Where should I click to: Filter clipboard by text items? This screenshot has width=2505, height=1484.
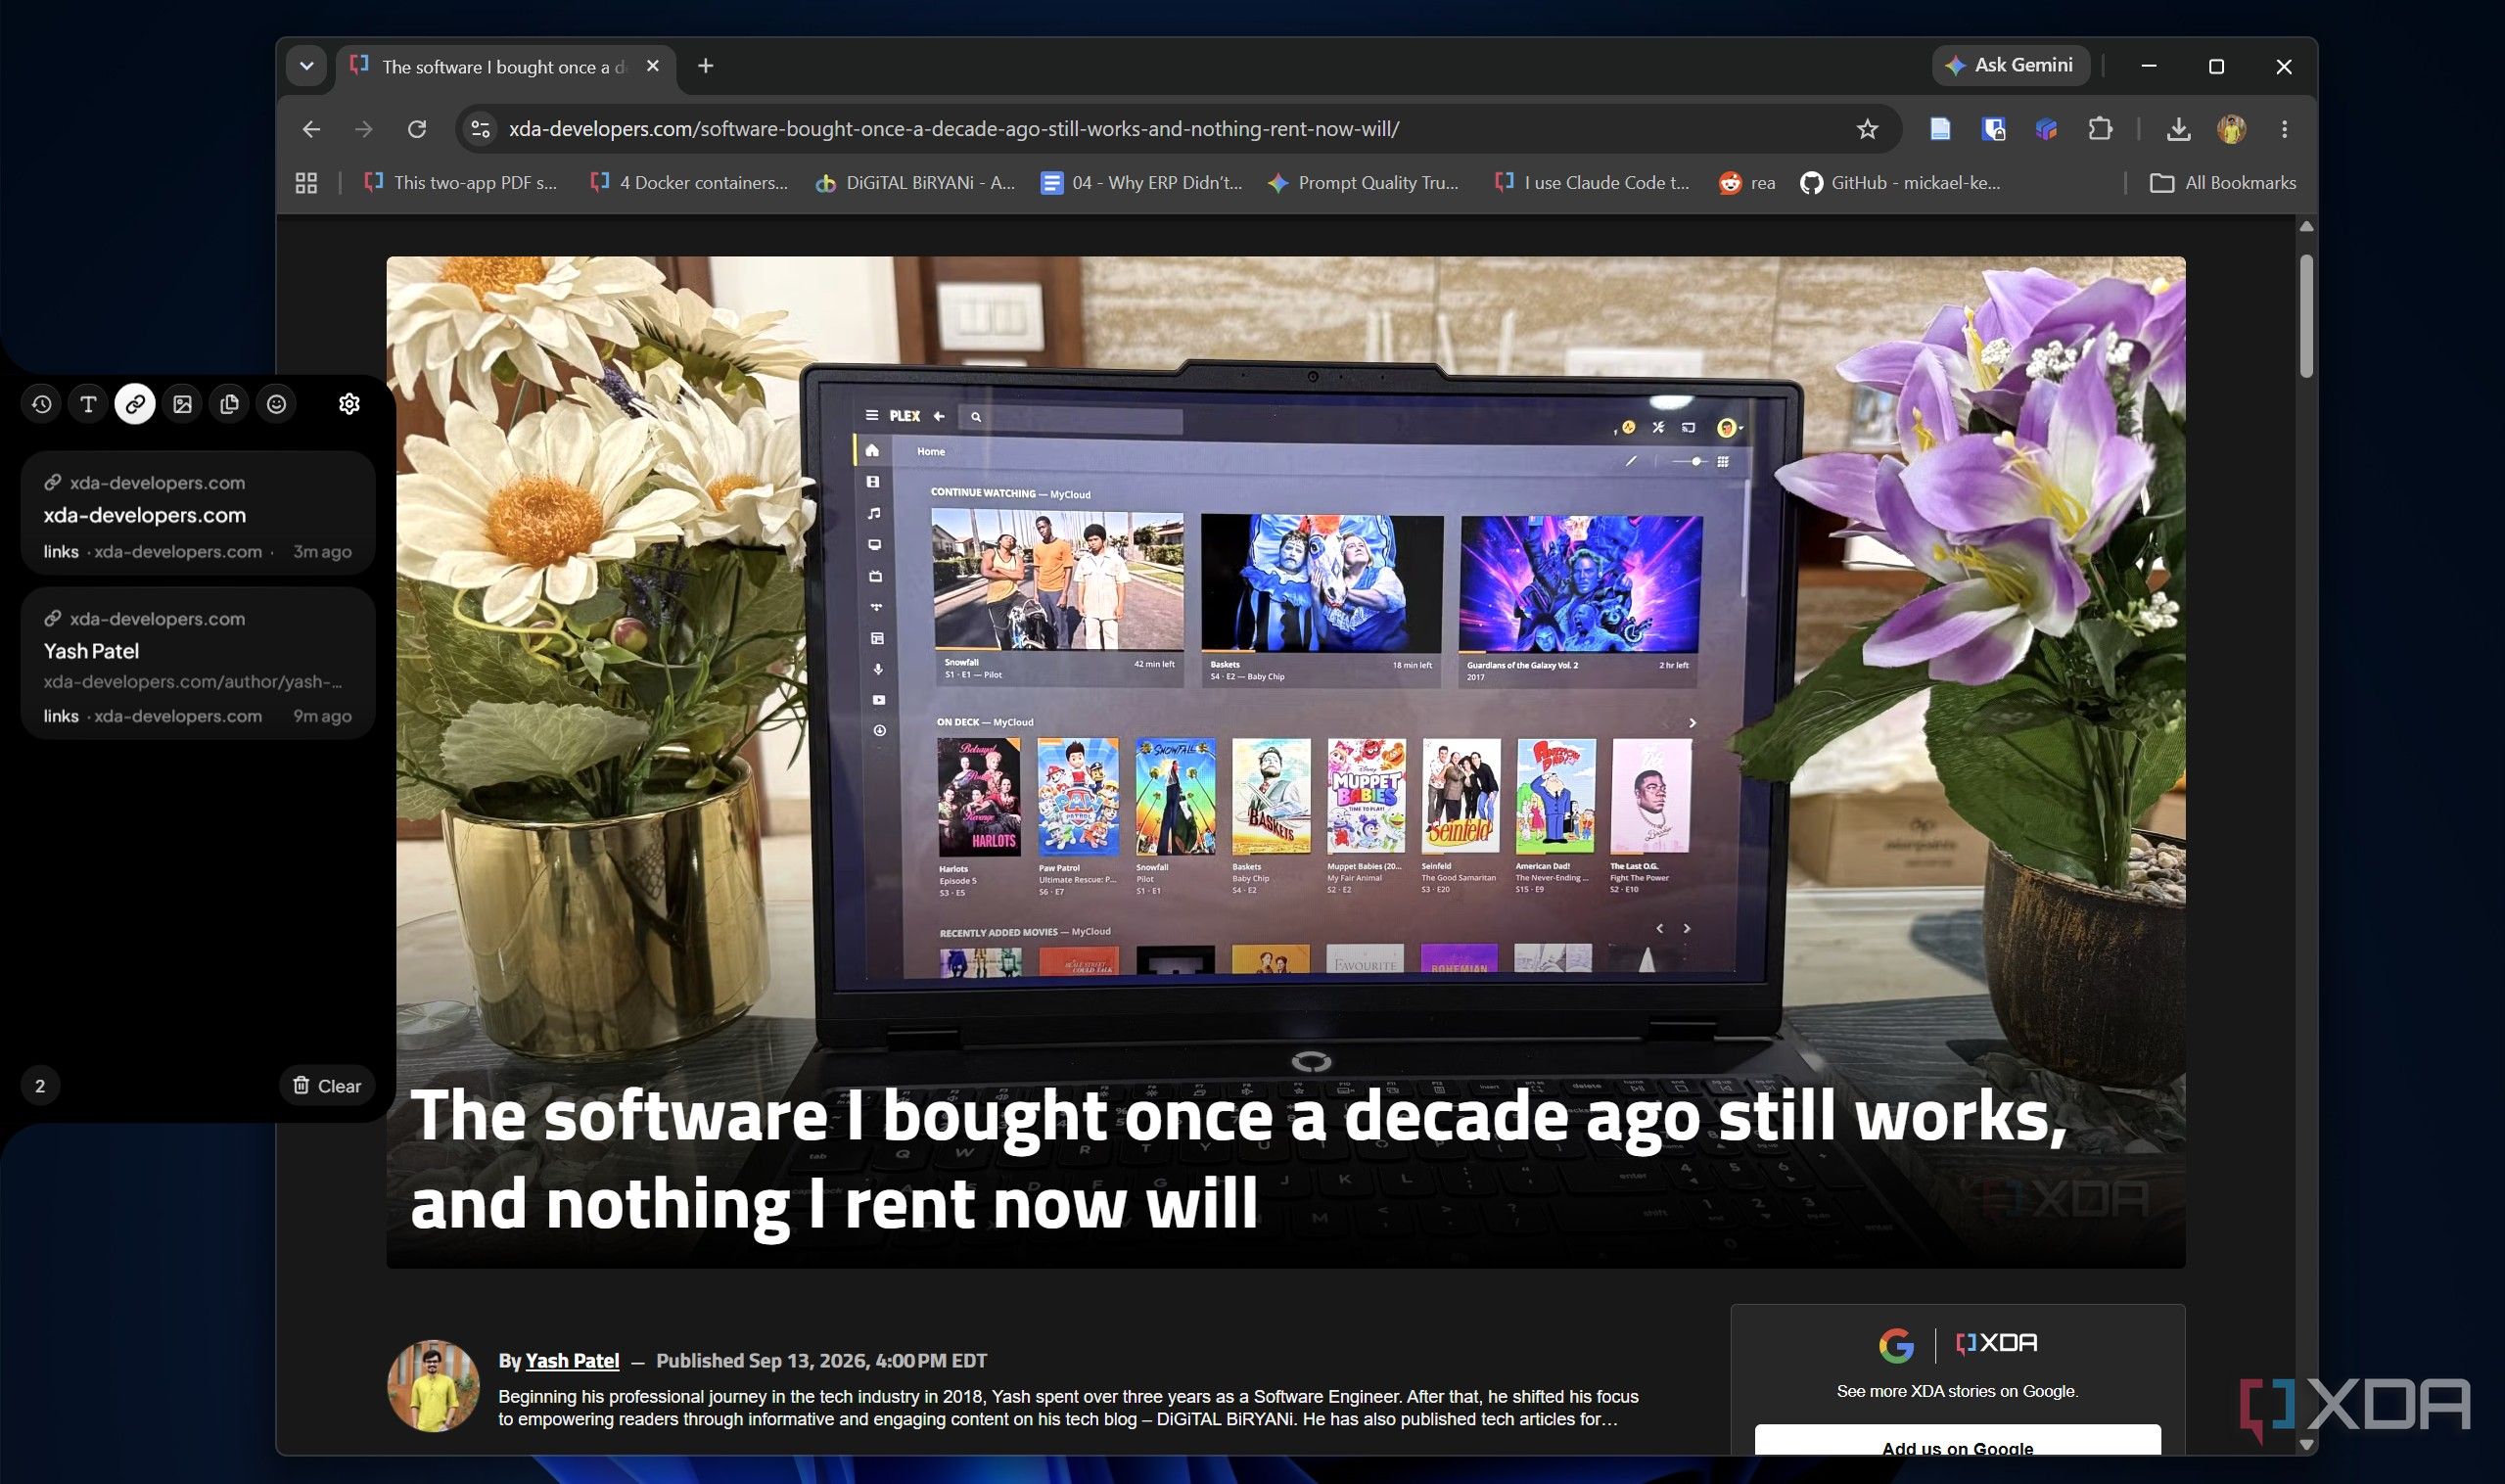88,404
